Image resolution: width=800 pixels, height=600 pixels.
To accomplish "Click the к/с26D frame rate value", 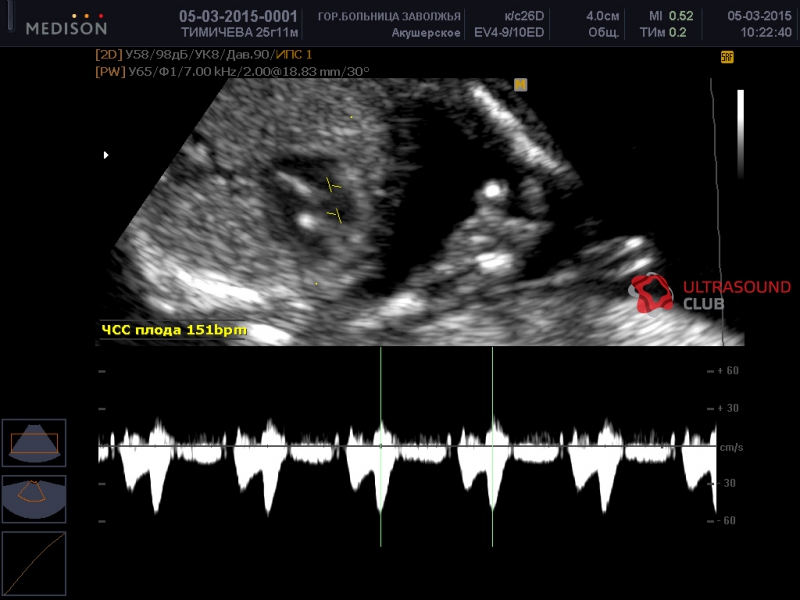I will tap(524, 16).
